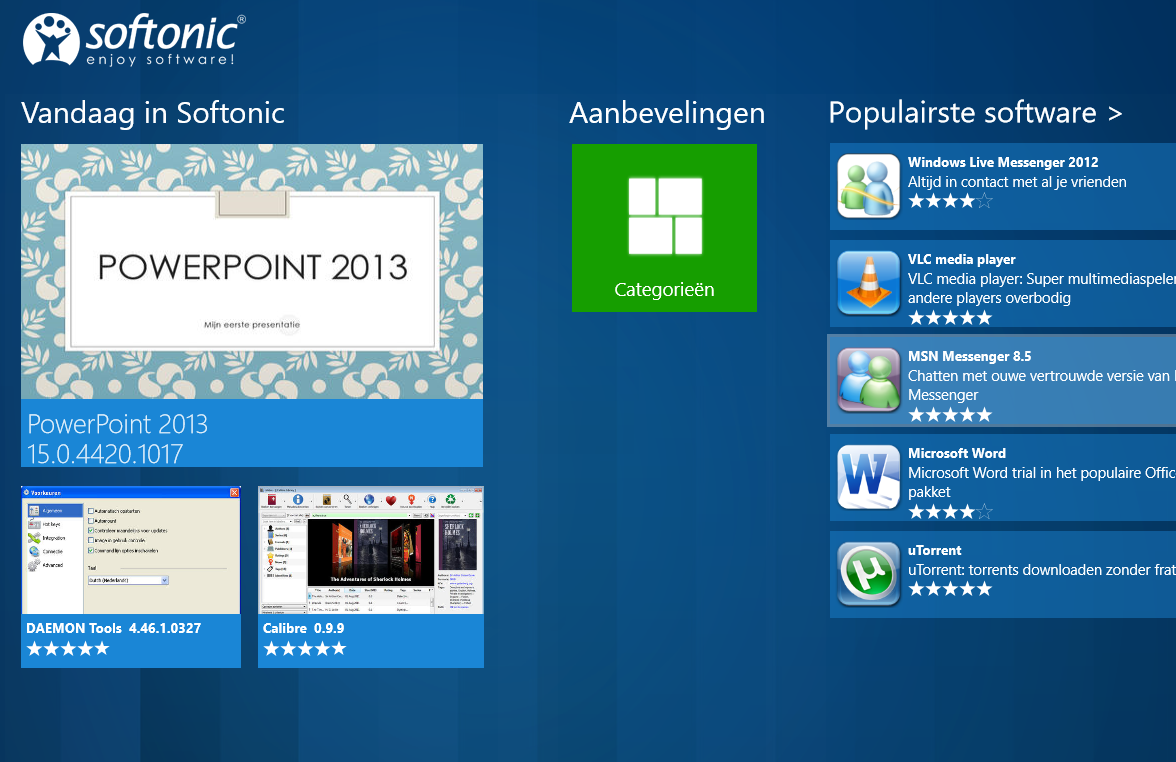
Task: Select the MSN Messenger 8.5 icon
Action: pos(868,380)
